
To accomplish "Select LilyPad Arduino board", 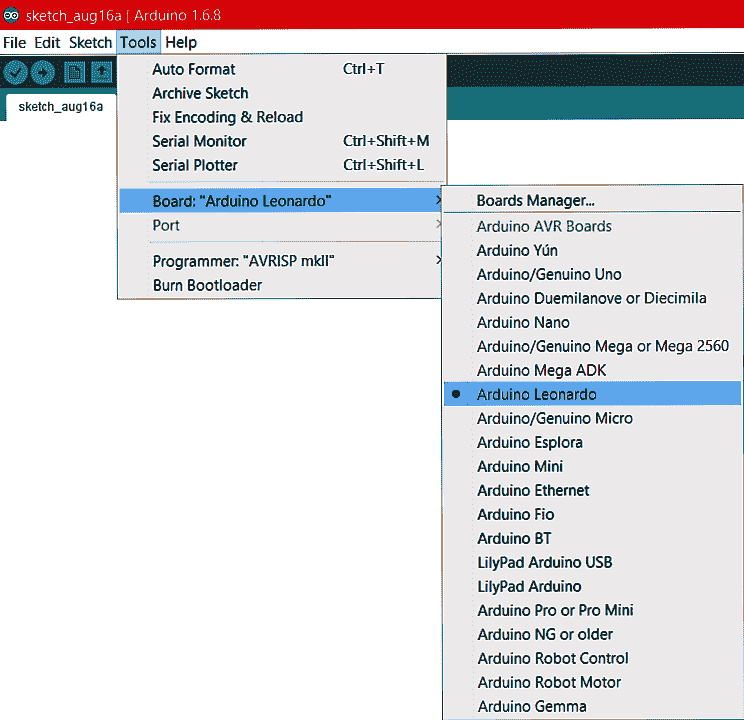I will (x=592, y=587).
